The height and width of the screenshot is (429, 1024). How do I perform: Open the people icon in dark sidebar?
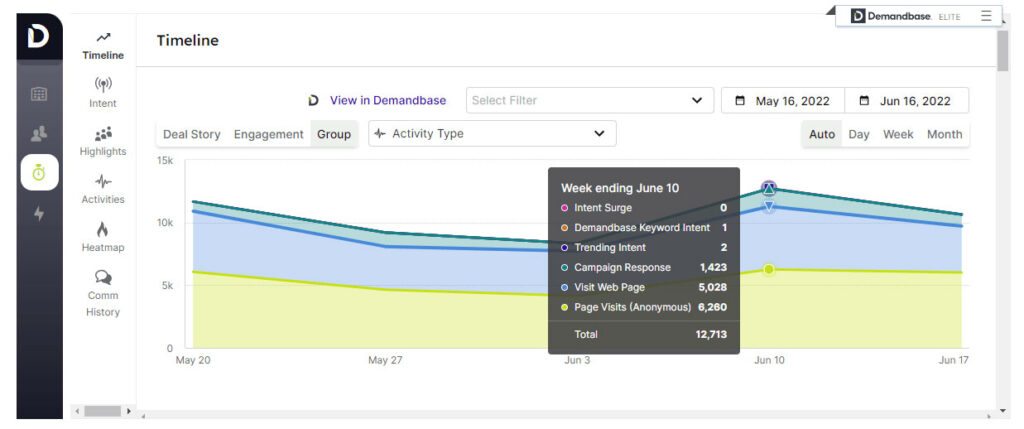pyautogui.click(x=39, y=133)
